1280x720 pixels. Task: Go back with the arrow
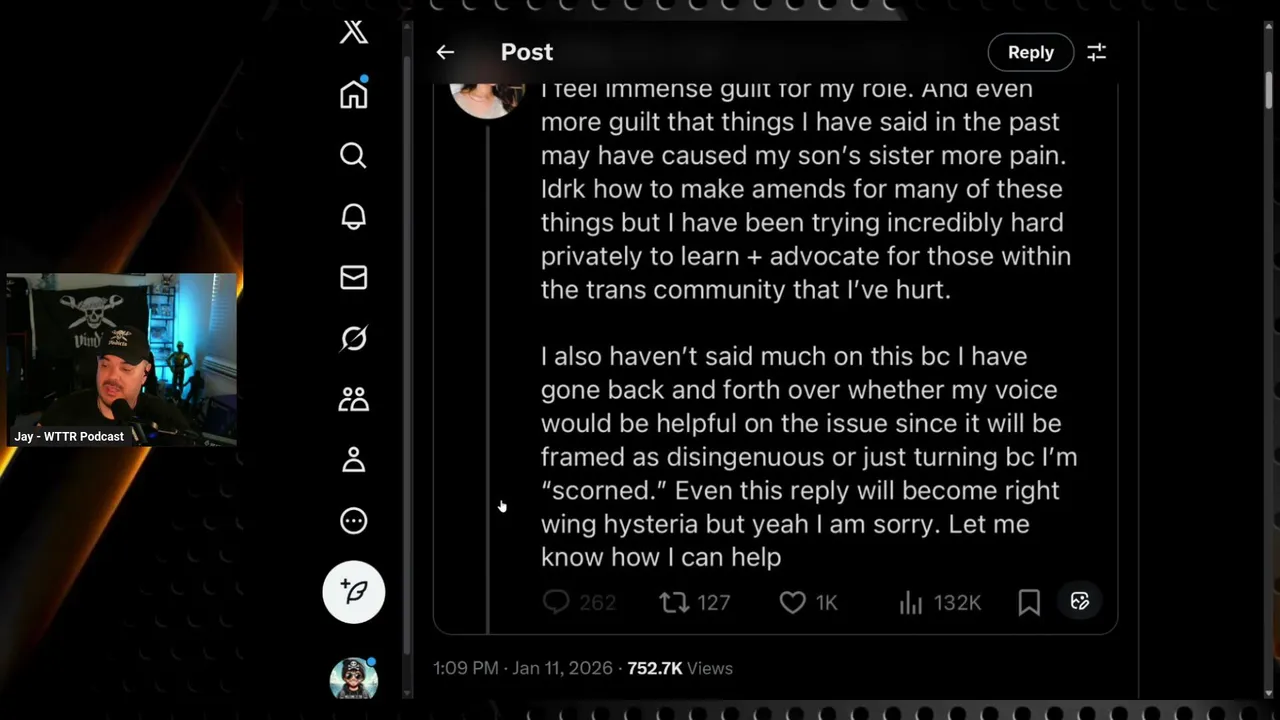point(445,52)
